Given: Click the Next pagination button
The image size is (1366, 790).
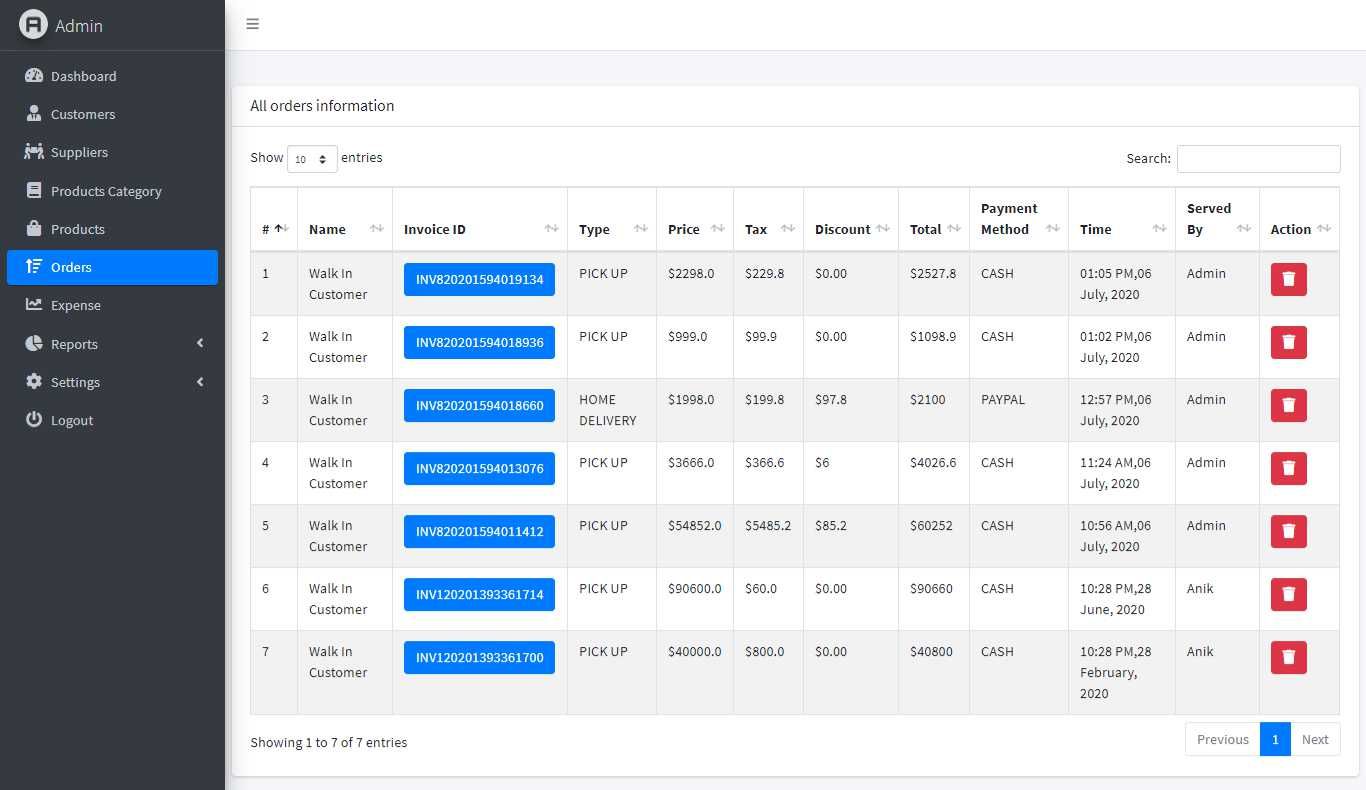Looking at the screenshot, I should pyautogui.click(x=1314, y=739).
